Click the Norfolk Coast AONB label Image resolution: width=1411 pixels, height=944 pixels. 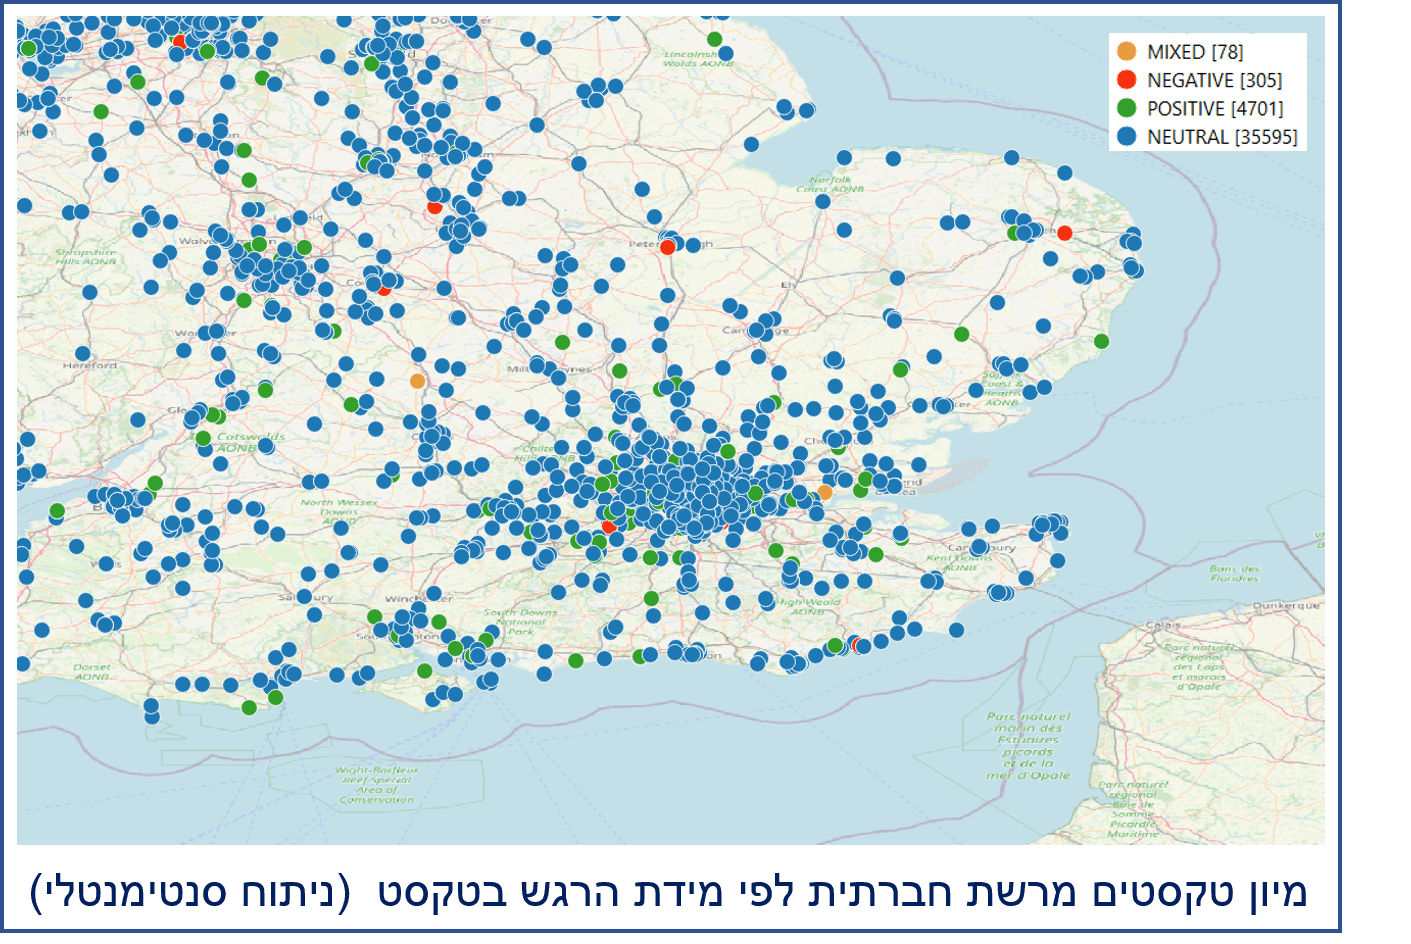830,184
